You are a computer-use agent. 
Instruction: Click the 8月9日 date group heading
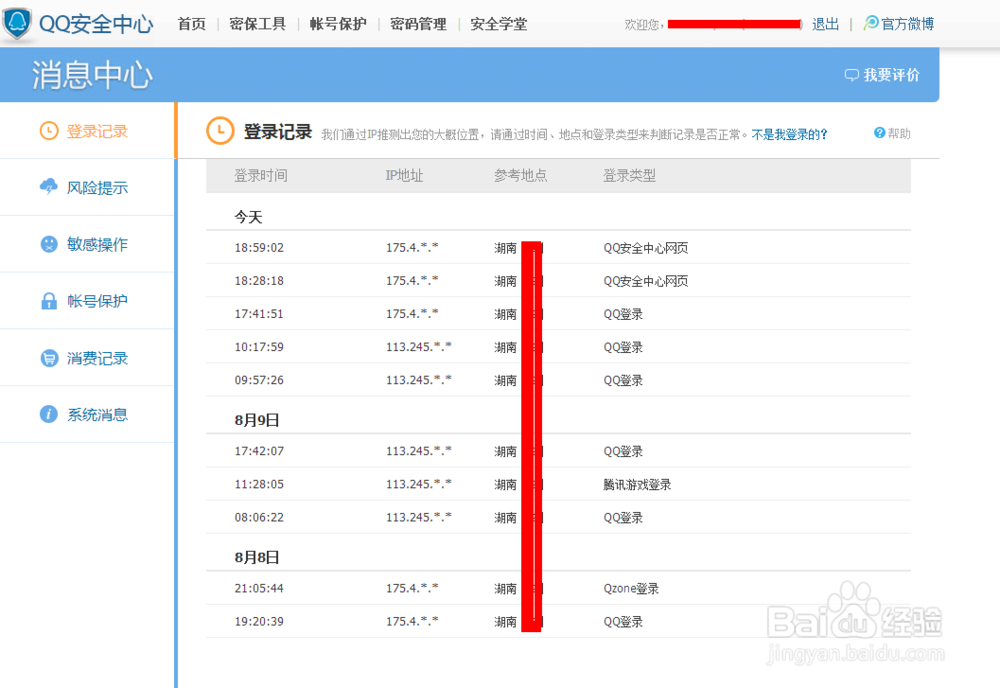click(x=257, y=420)
